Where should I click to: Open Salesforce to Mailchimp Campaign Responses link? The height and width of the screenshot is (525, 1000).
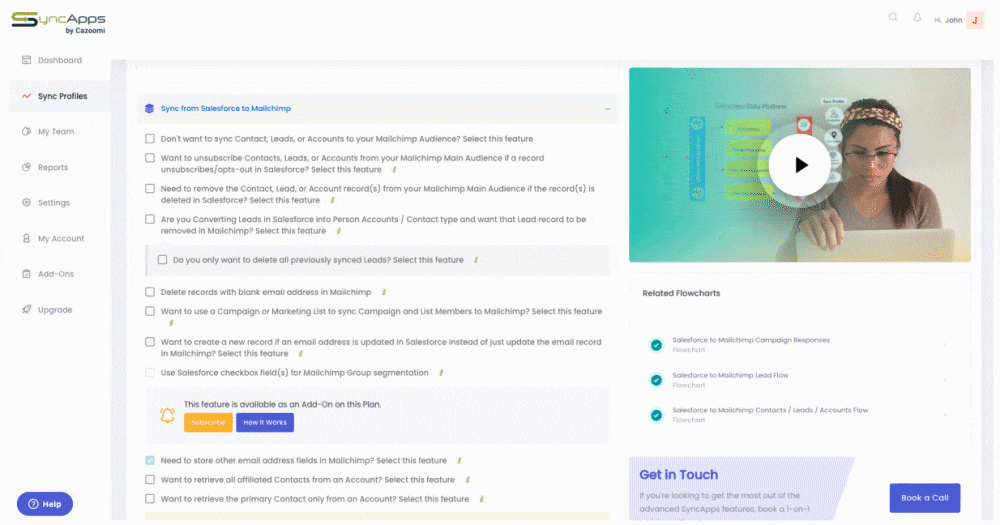pyautogui.click(x=751, y=340)
